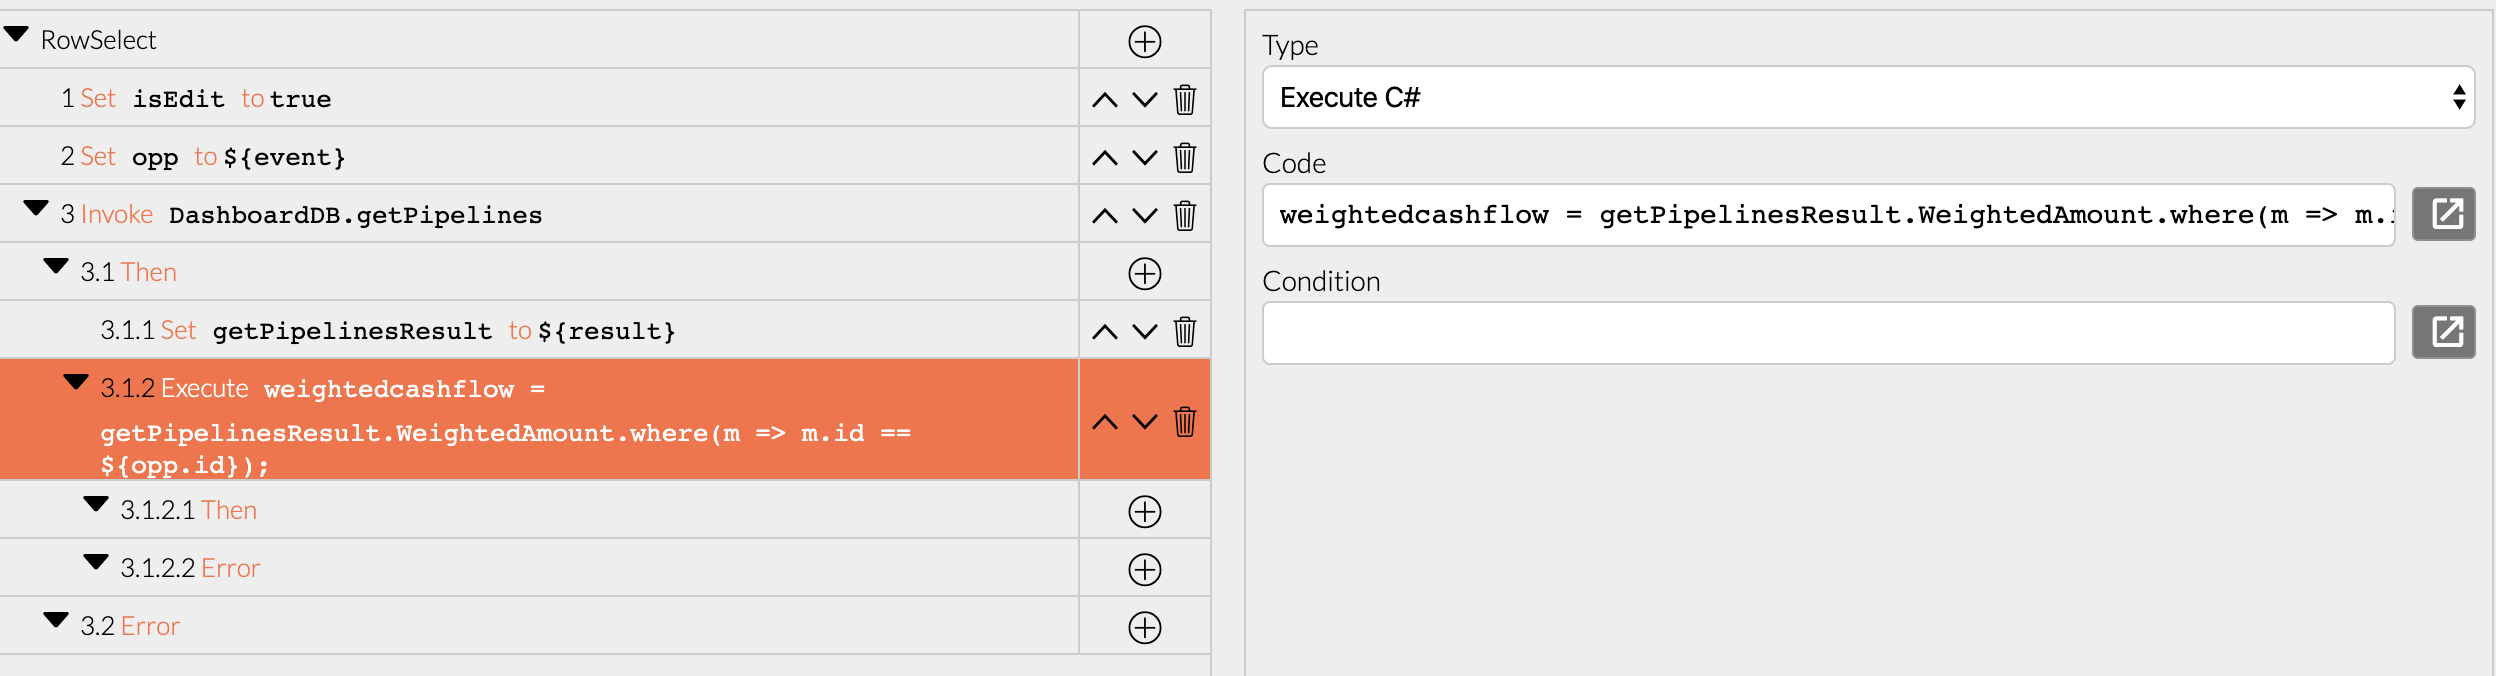
Task: Open expanded editor for Code field
Action: coord(2443,214)
